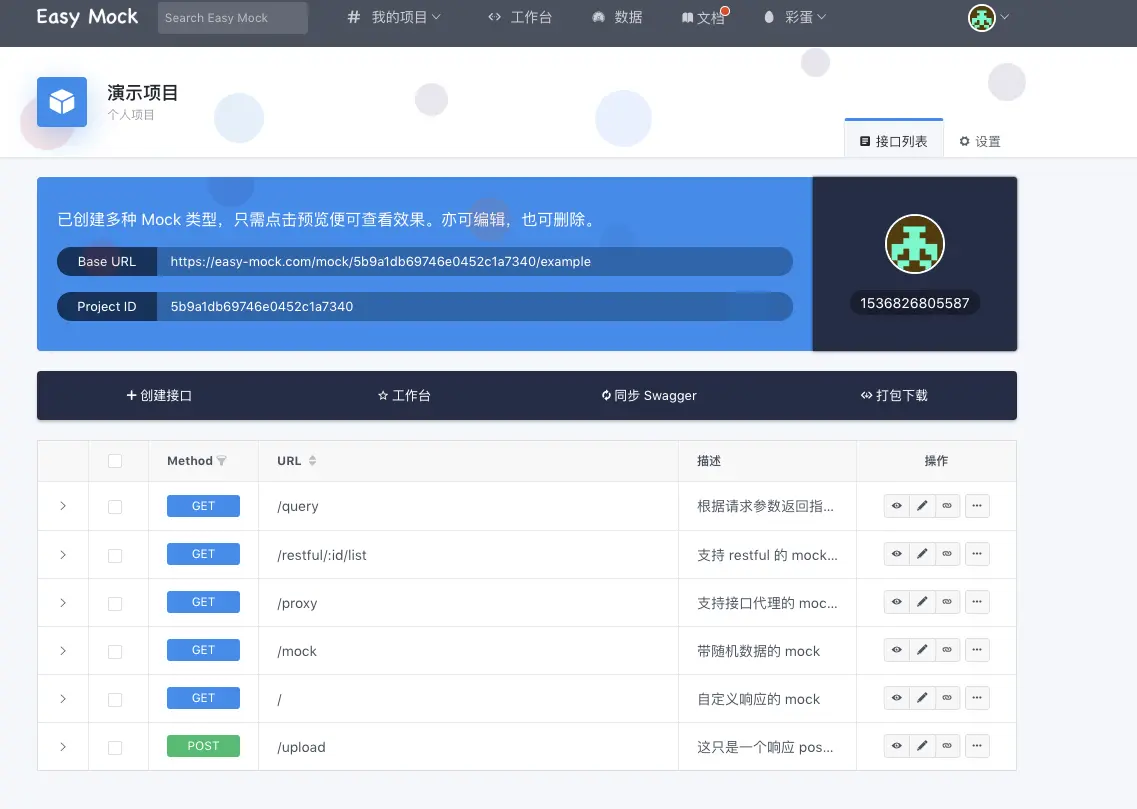1137x809 pixels.
Task: Expand the /mock row details
Action: click(63, 650)
